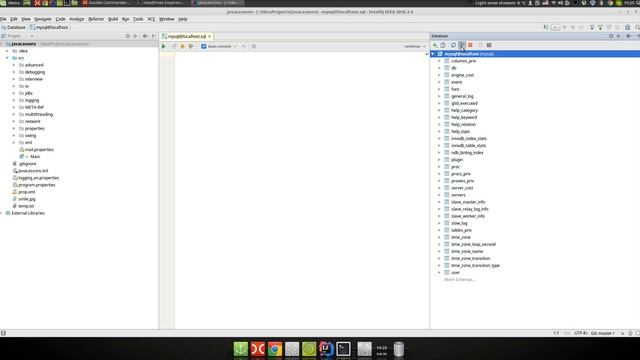640x360 pixels.
Task: Click the Duplicate data source icon
Action: coord(443,45)
